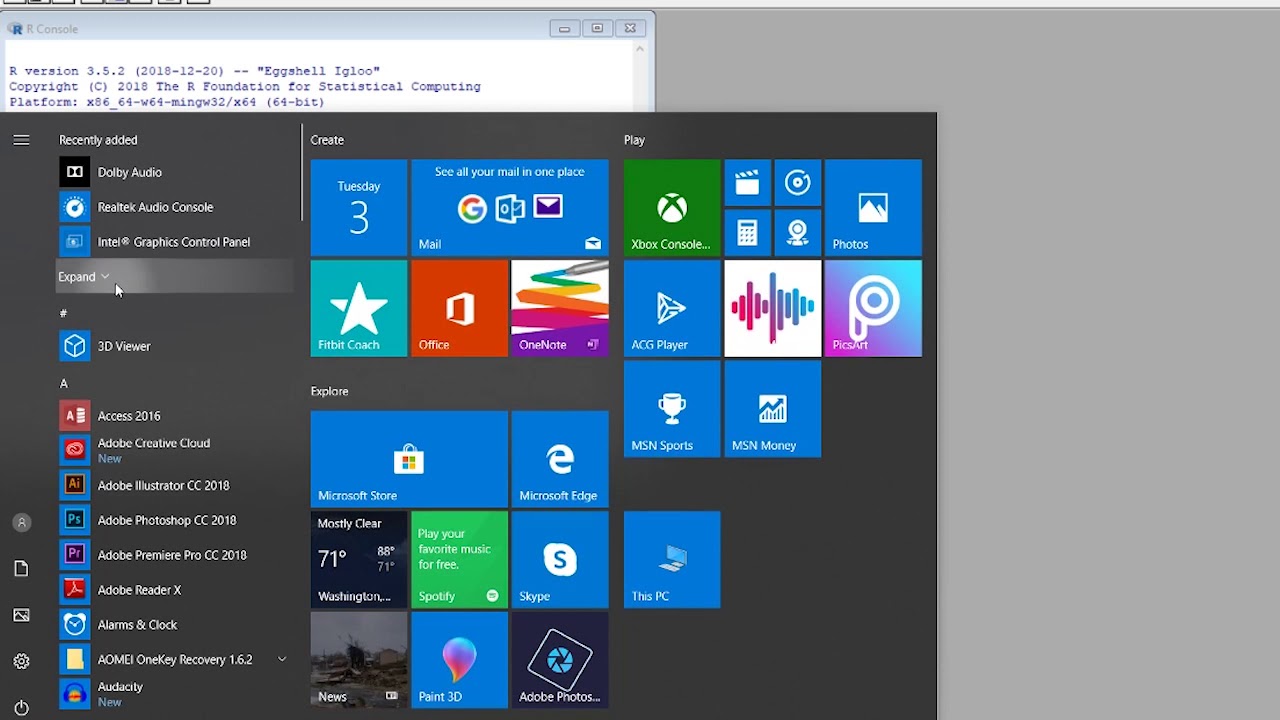1280x720 pixels.
Task: Launch Audacity from the app list
Action: 175,694
